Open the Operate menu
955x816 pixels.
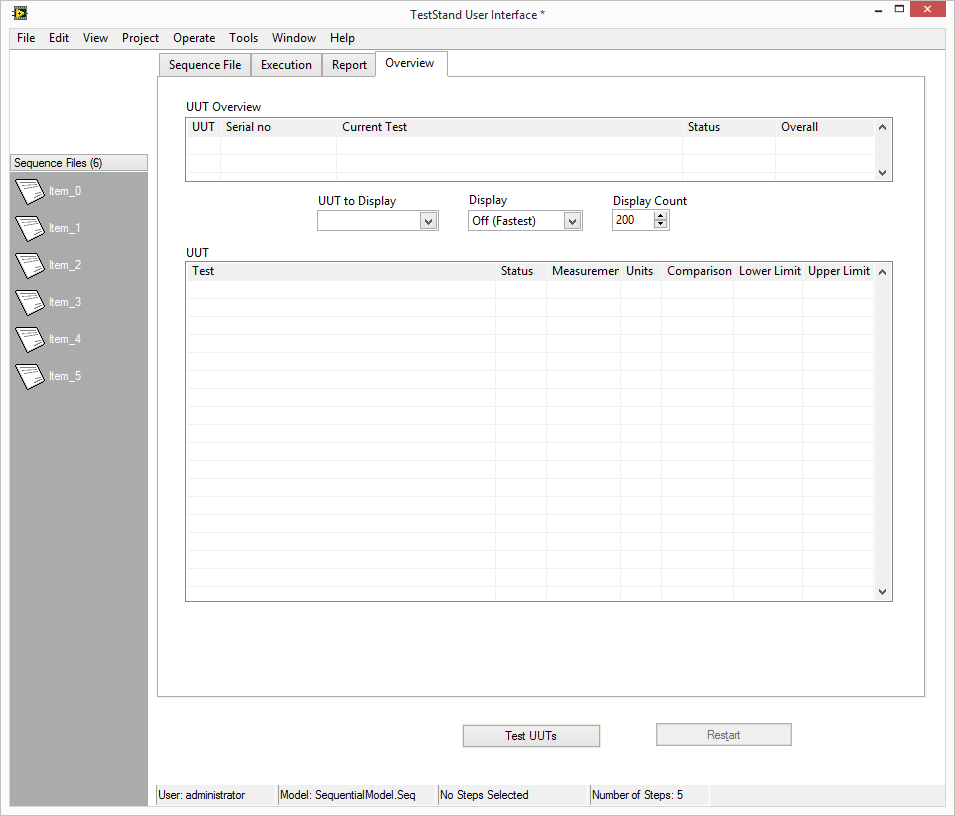coord(193,38)
